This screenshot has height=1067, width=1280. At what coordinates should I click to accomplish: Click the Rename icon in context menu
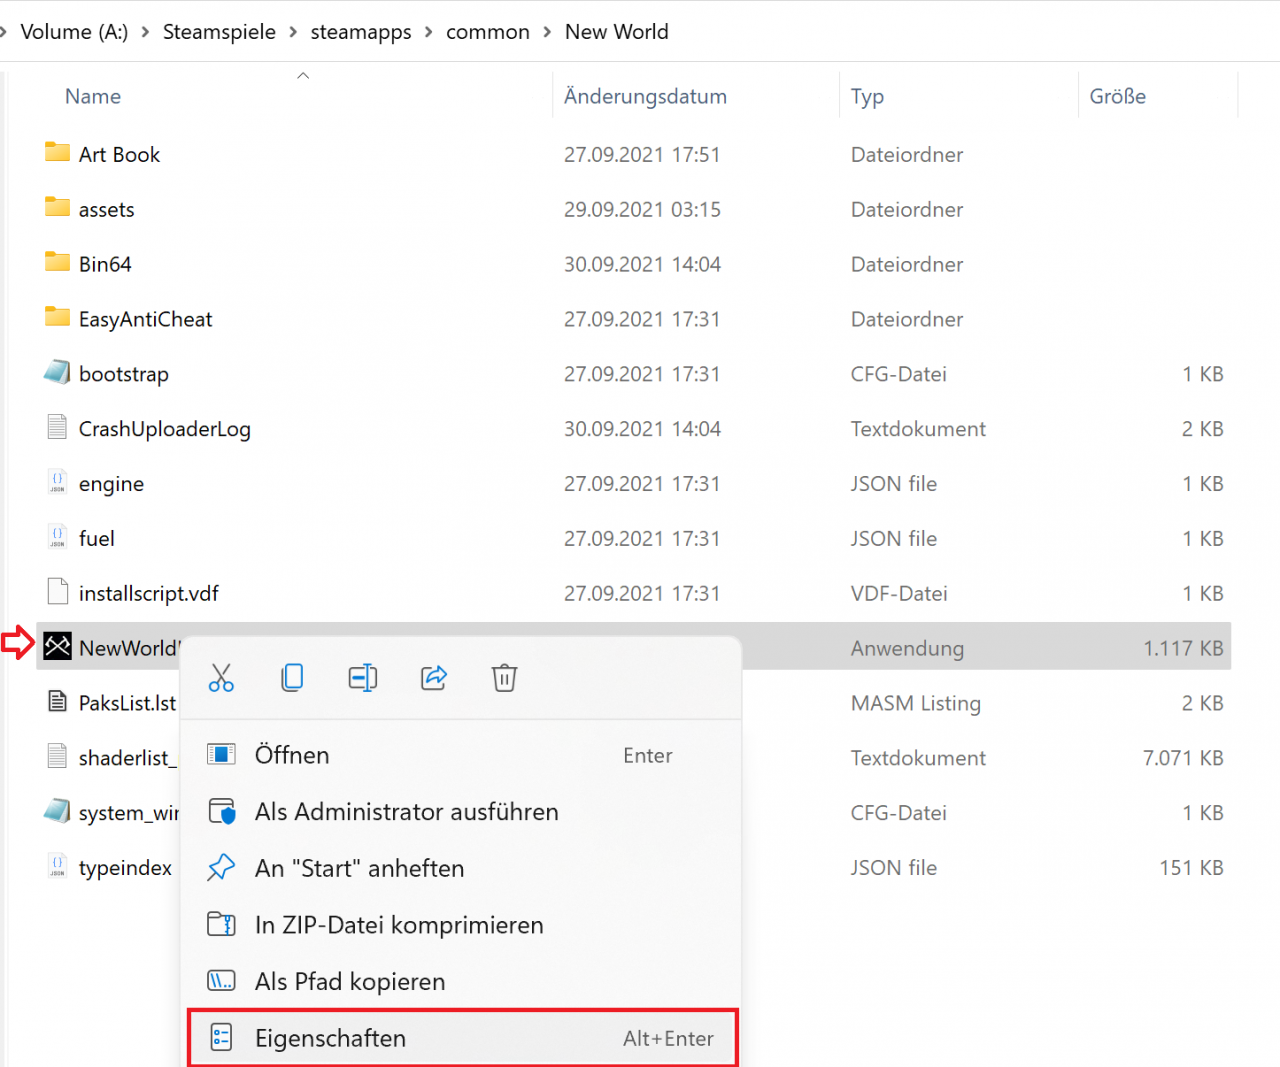(x=363, y=678)
